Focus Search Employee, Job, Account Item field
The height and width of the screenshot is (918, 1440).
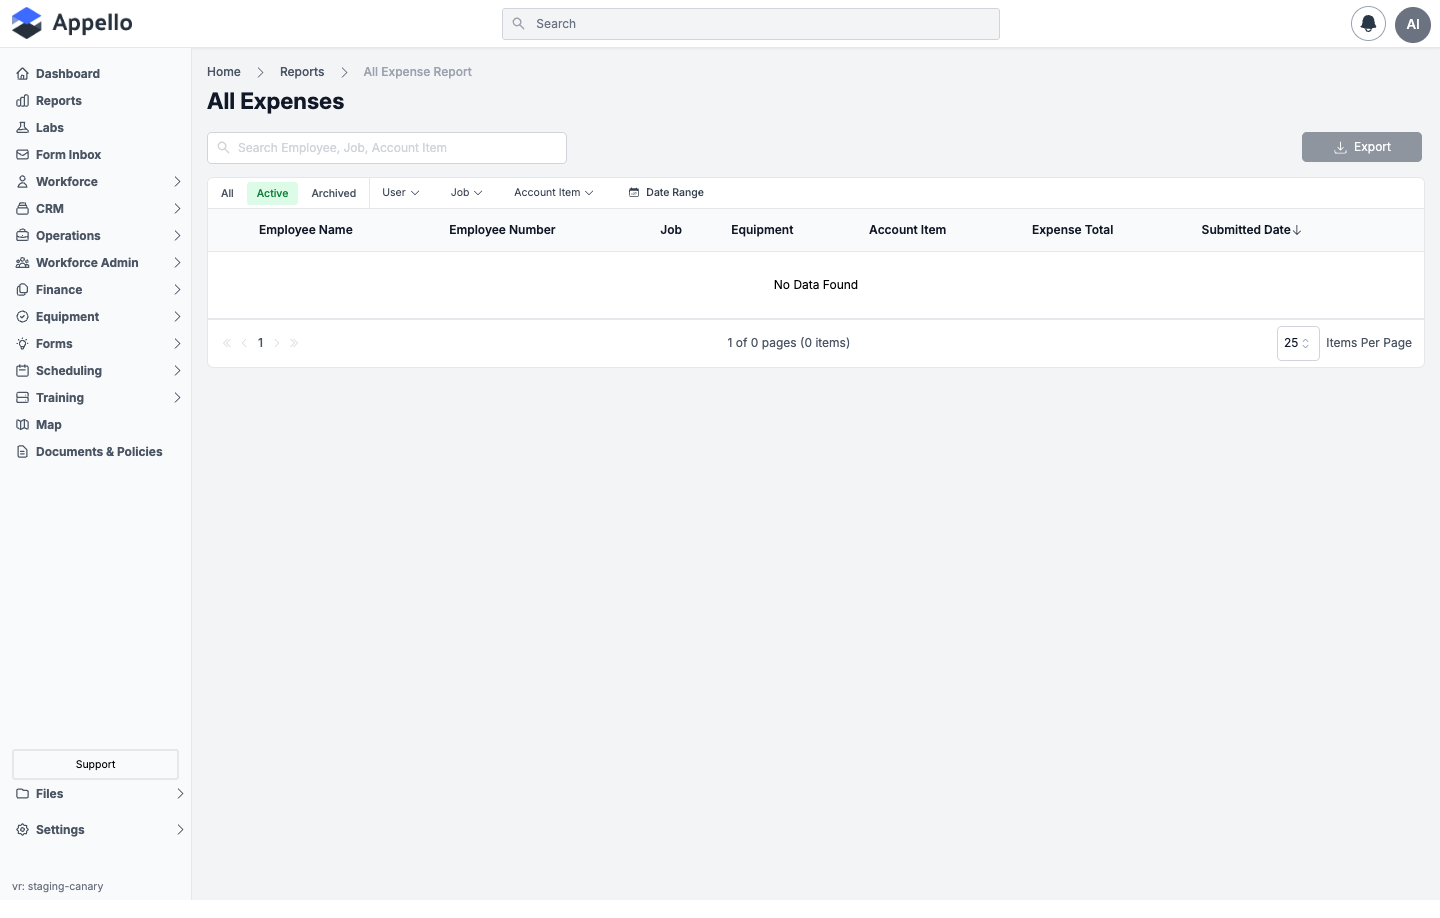[x=387, y=148]
